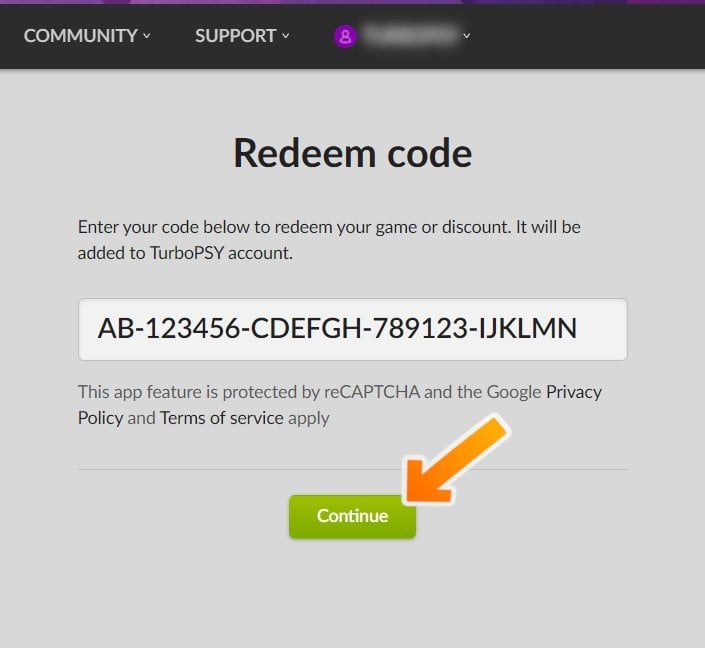Click the green Continue button

point(352,516)
